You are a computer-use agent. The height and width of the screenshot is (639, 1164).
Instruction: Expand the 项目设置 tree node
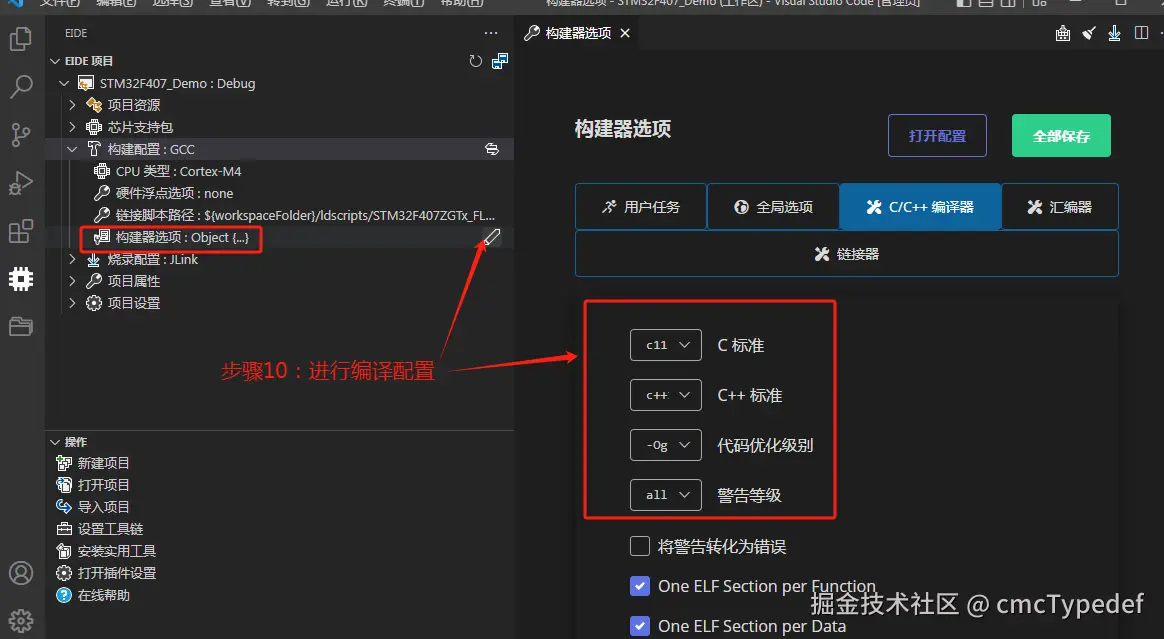click(x=72, y=303)
